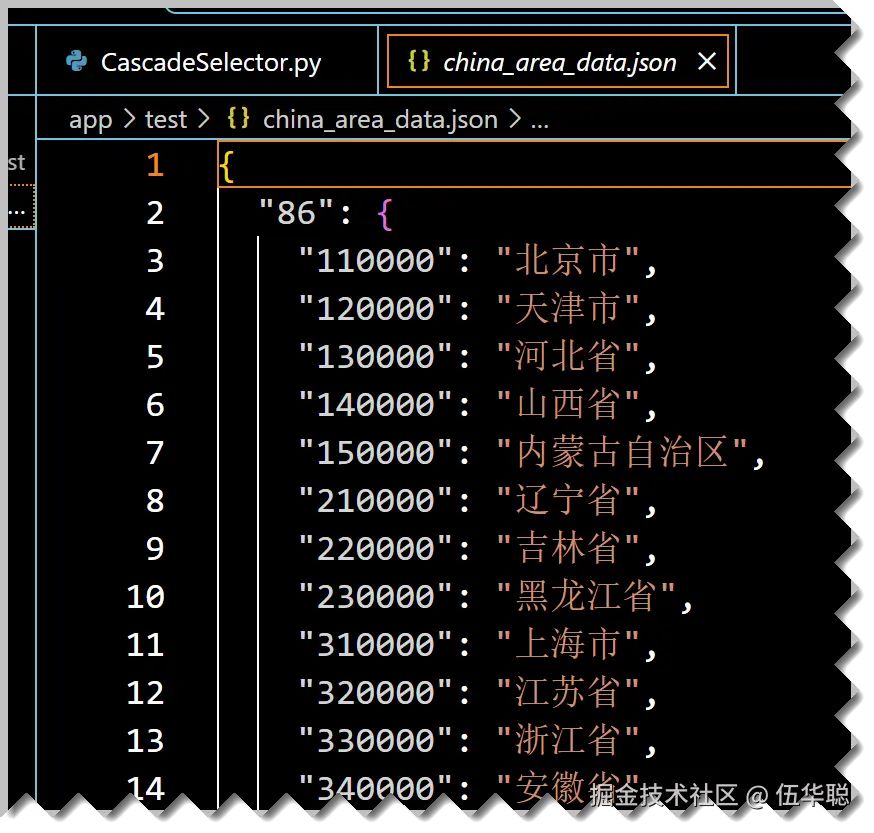Click the value "天津市"
The width and height of the screenshot is (874, 833).
coord(568,308)
